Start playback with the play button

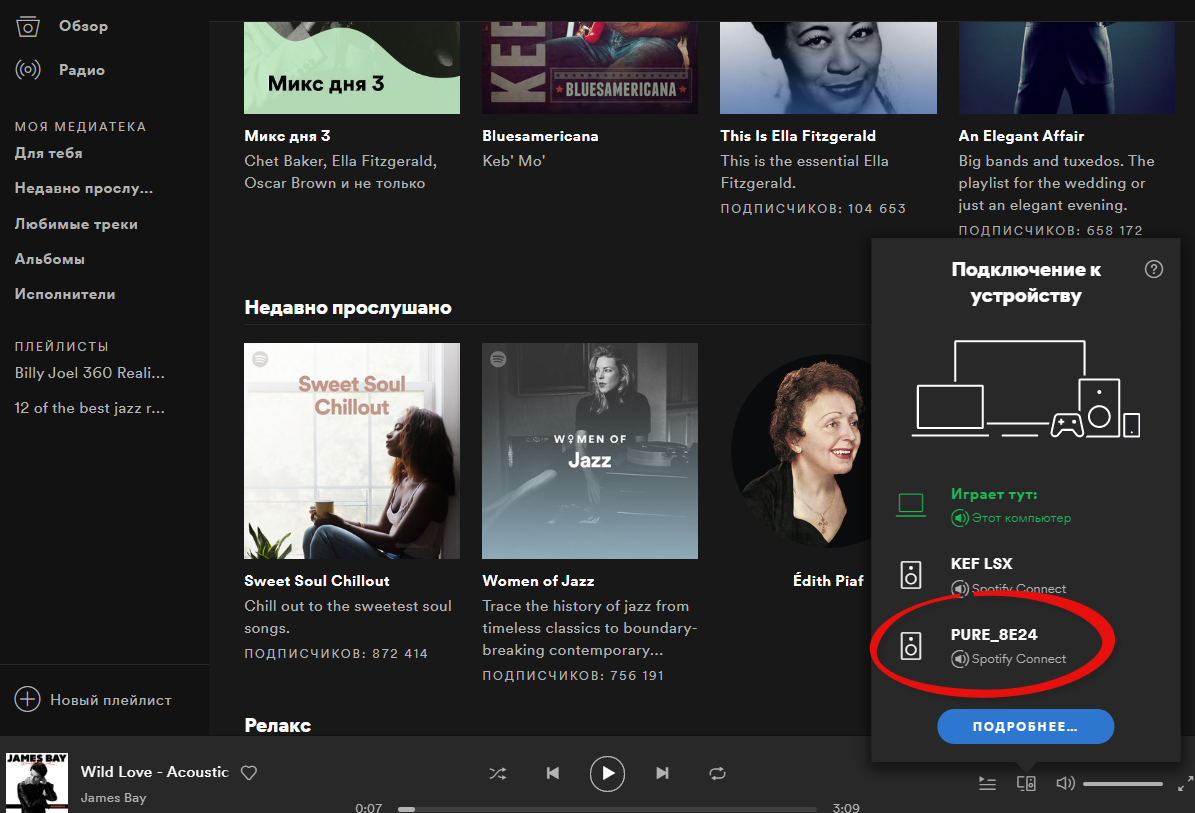click(x=607, y=773)
